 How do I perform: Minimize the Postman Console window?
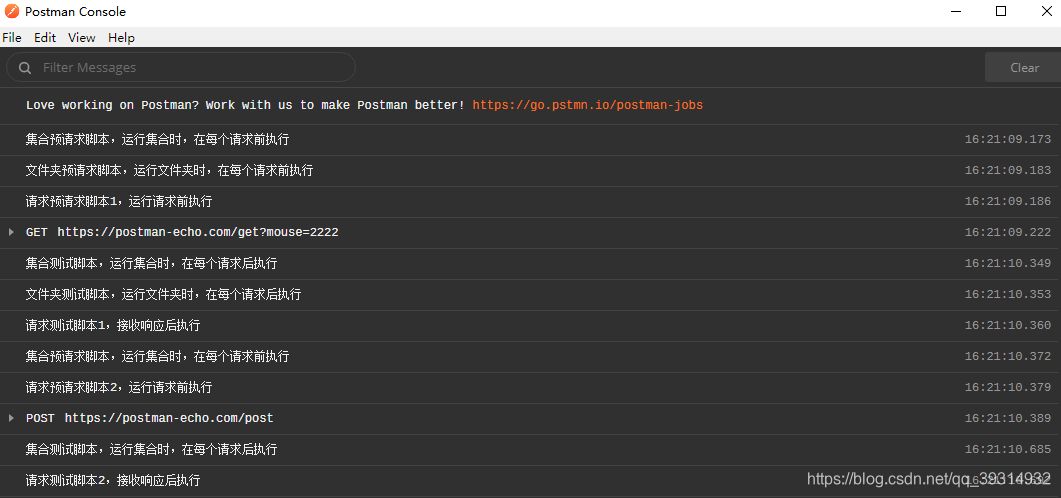[x=956, y=12]
